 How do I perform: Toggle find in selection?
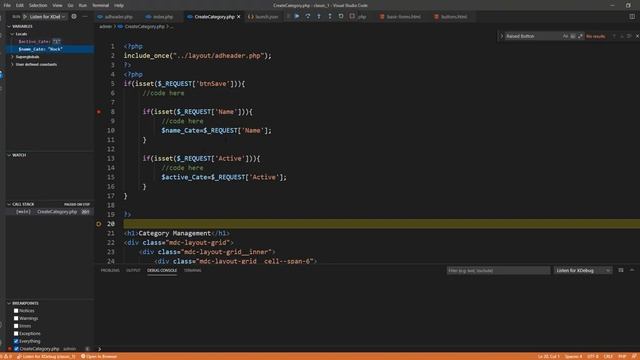[629, 36]
